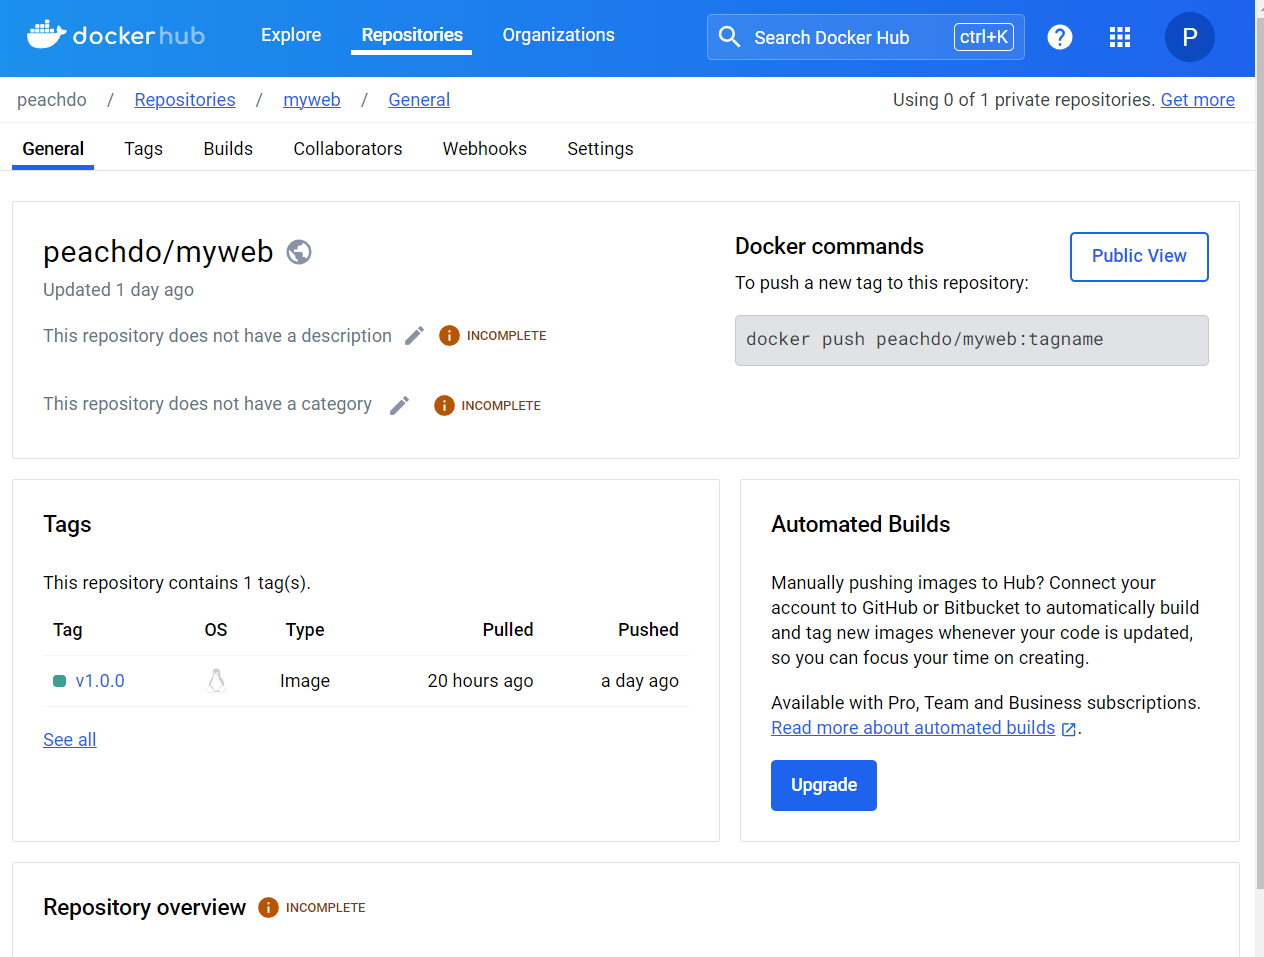Image resolution: width=1264 pixels, height=957 pixels.
Task: Click the 'a day ago' cell
Action: pyautogui.click(x=640, y=681)
